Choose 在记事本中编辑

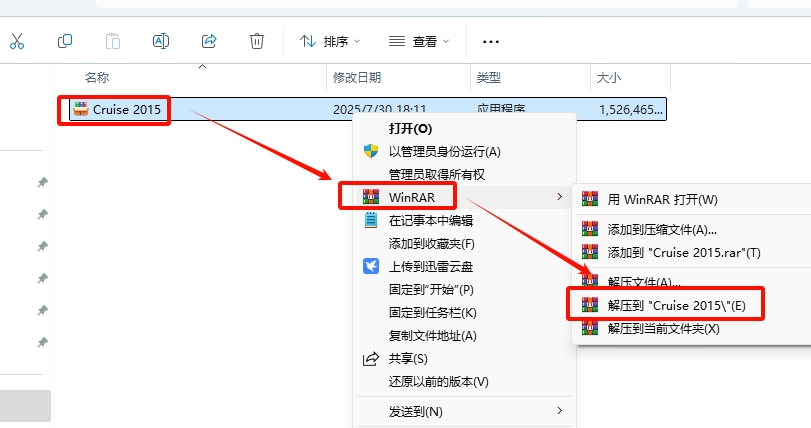(431, 221)
